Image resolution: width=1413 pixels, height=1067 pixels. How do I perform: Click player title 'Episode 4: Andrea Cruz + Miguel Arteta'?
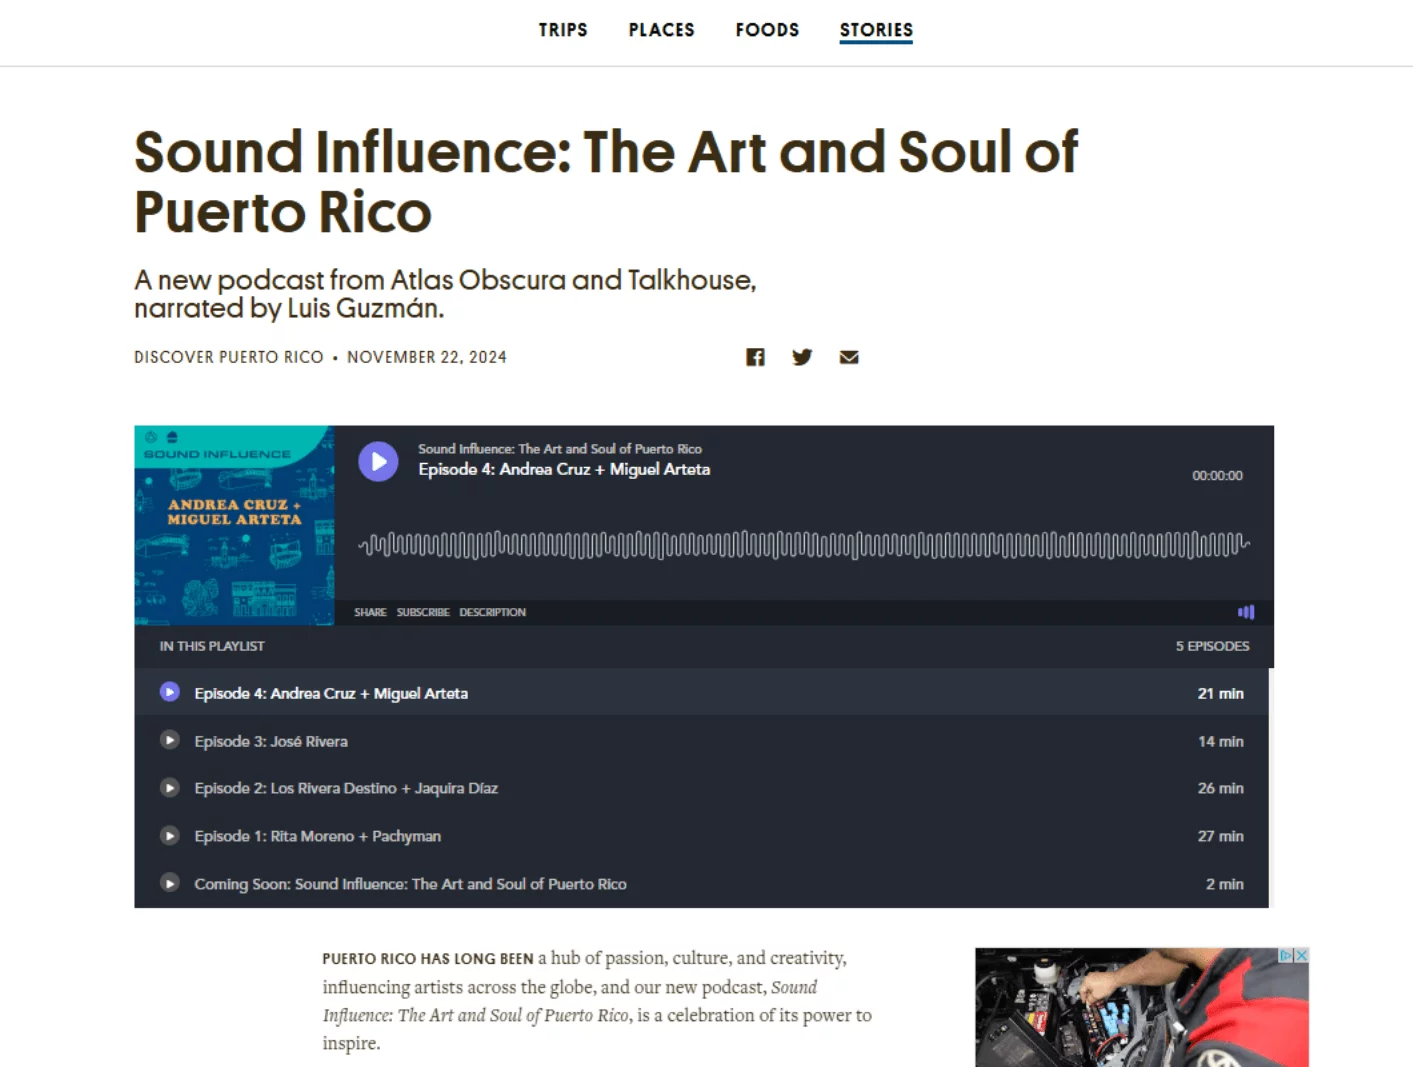click(564, 469)
